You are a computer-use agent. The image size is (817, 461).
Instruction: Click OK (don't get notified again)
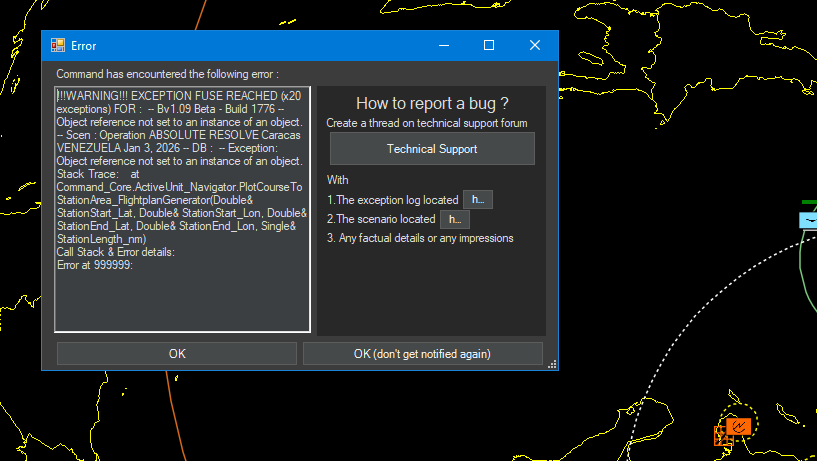(423, 354)
